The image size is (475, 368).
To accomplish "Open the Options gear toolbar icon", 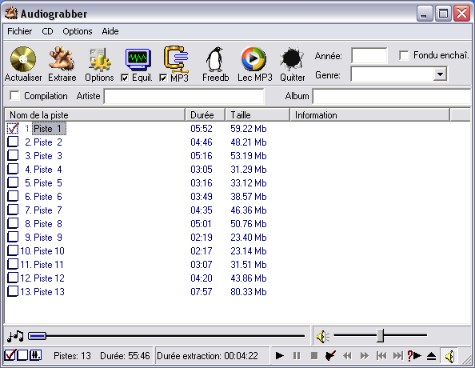I will pos(99,60).
